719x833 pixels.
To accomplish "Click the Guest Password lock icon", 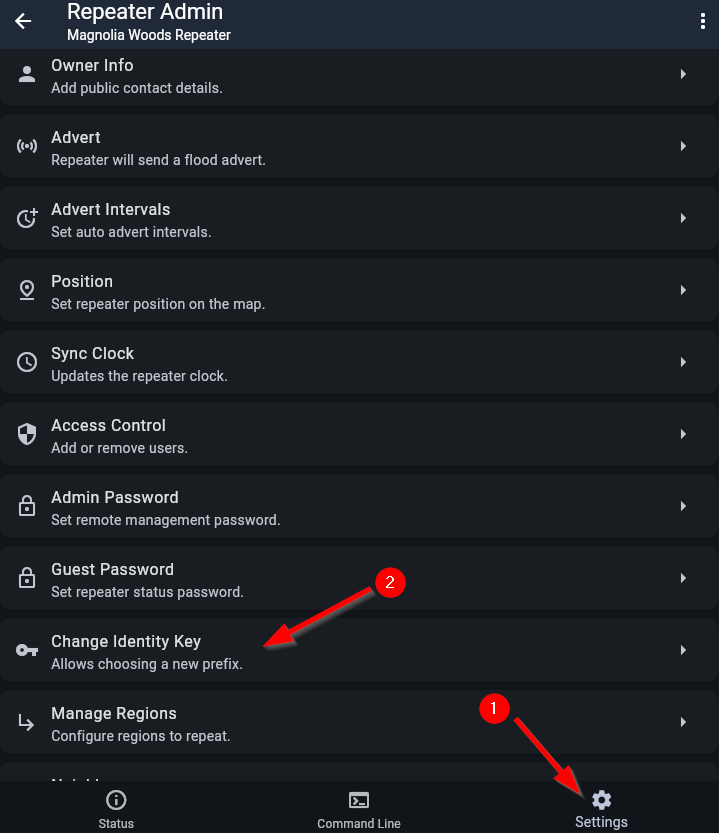I will [27, 577].
